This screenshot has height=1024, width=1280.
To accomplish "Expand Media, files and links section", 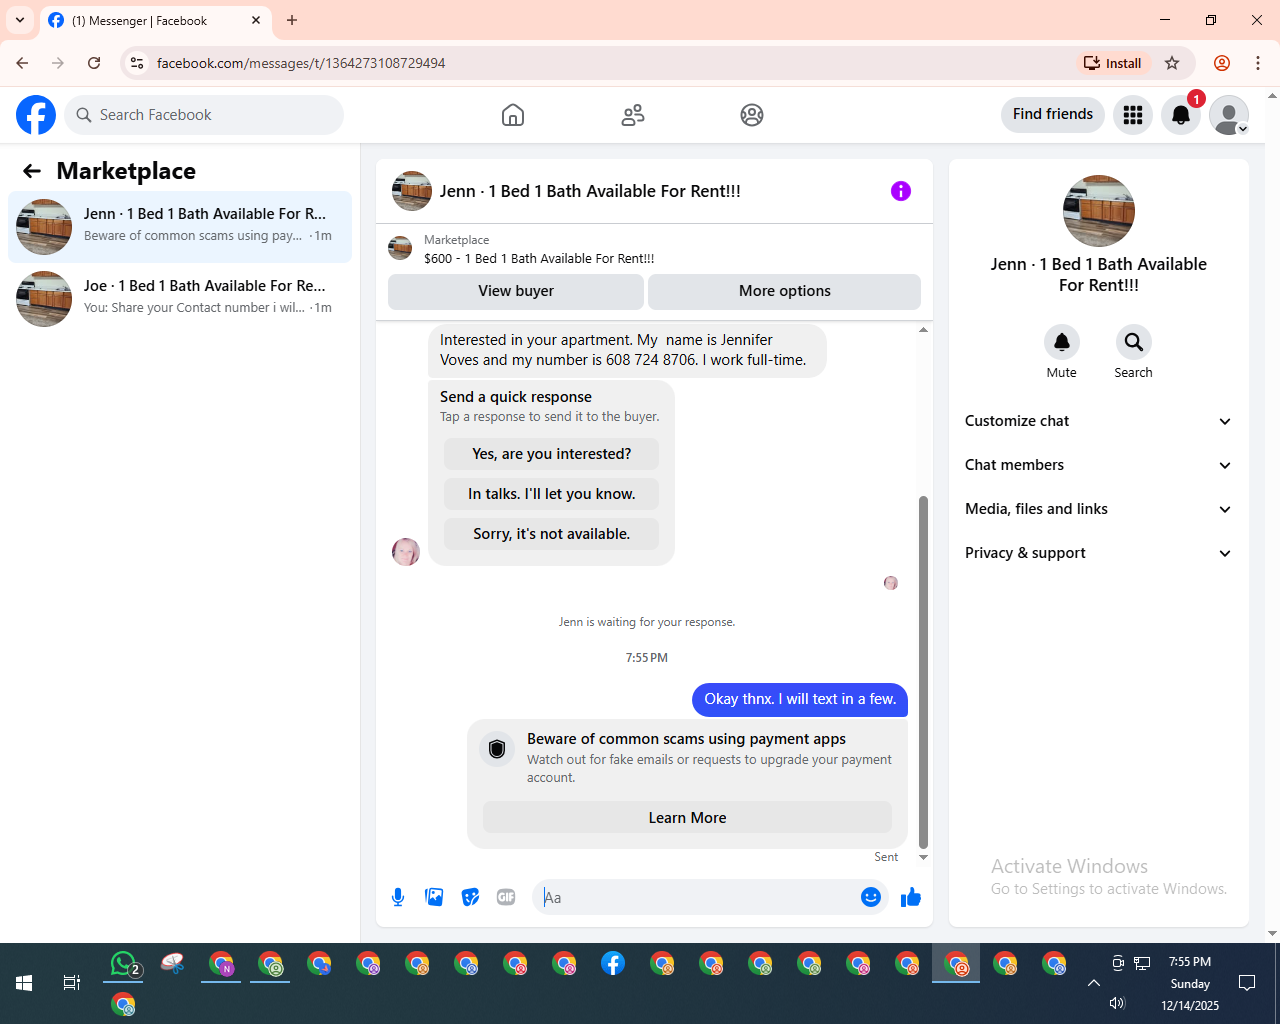I will point(1099,509).
